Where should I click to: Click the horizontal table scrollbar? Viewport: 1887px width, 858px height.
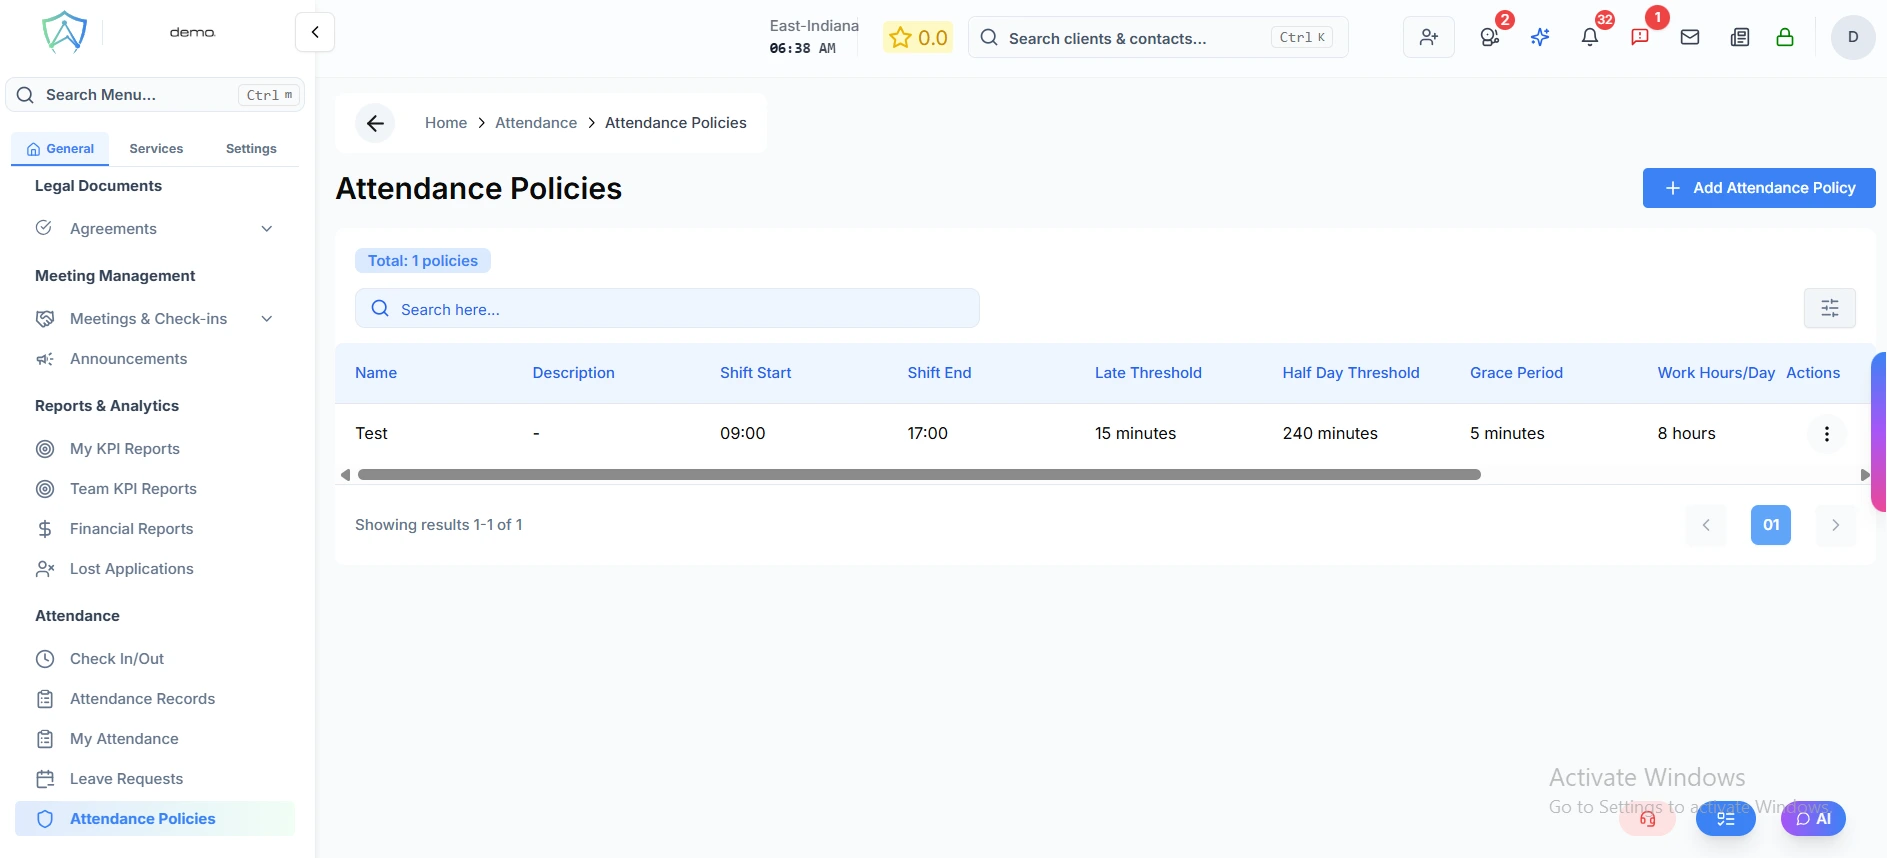click(918, 475)
